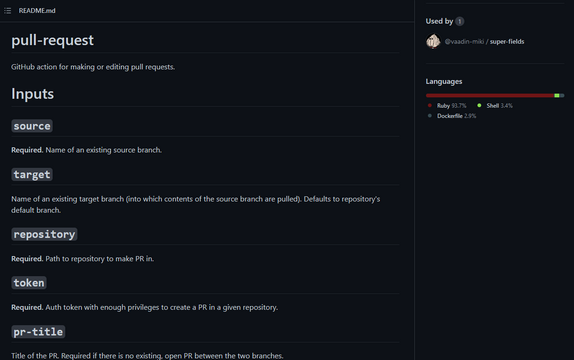Open the @vaadin-miki owner link
This screenshot has width=574, height=360.
(x=464, y=42)
